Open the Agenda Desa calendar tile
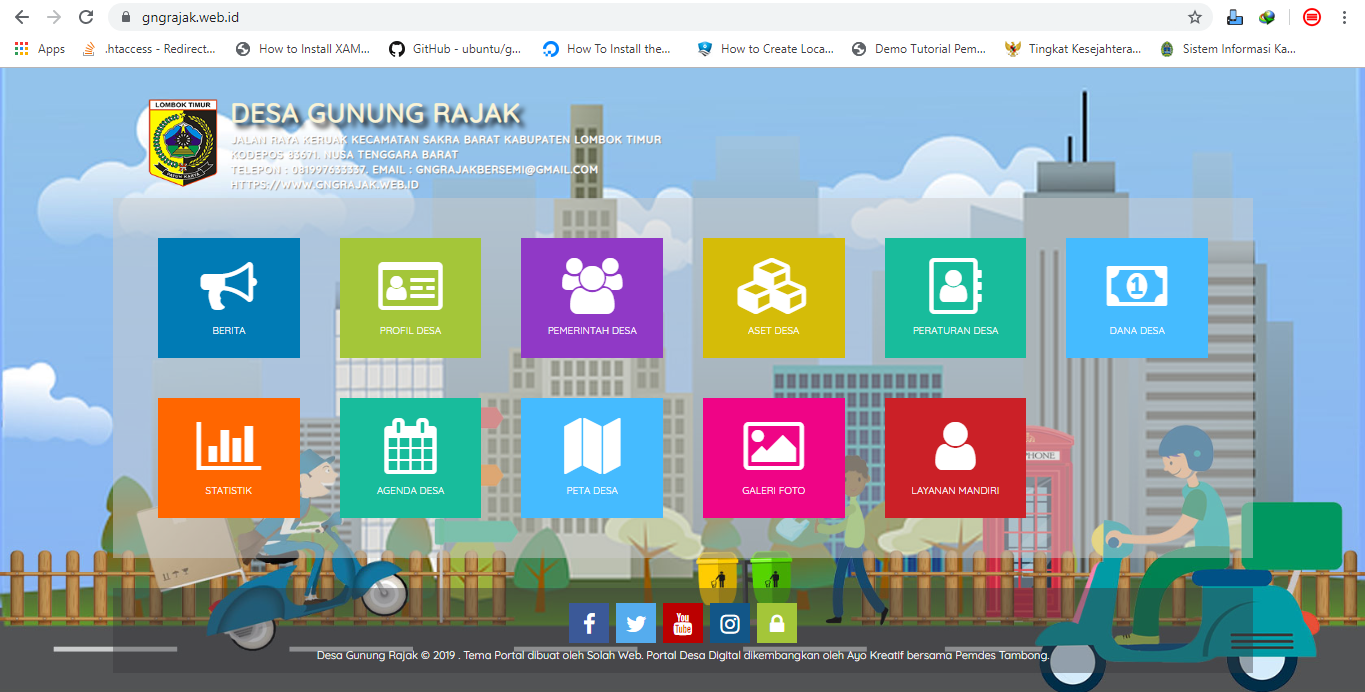 click(410, 457)
